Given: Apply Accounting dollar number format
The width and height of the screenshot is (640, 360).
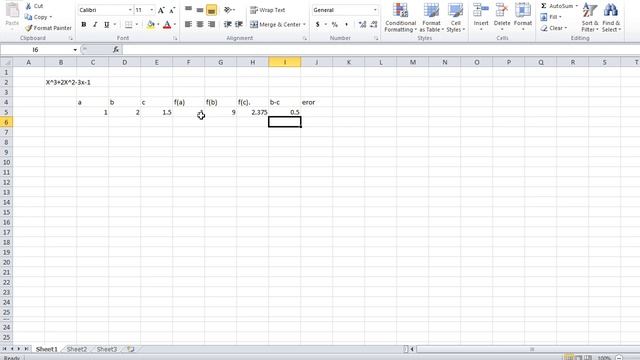Looking at the screenshot, I should tap(318, 24).
